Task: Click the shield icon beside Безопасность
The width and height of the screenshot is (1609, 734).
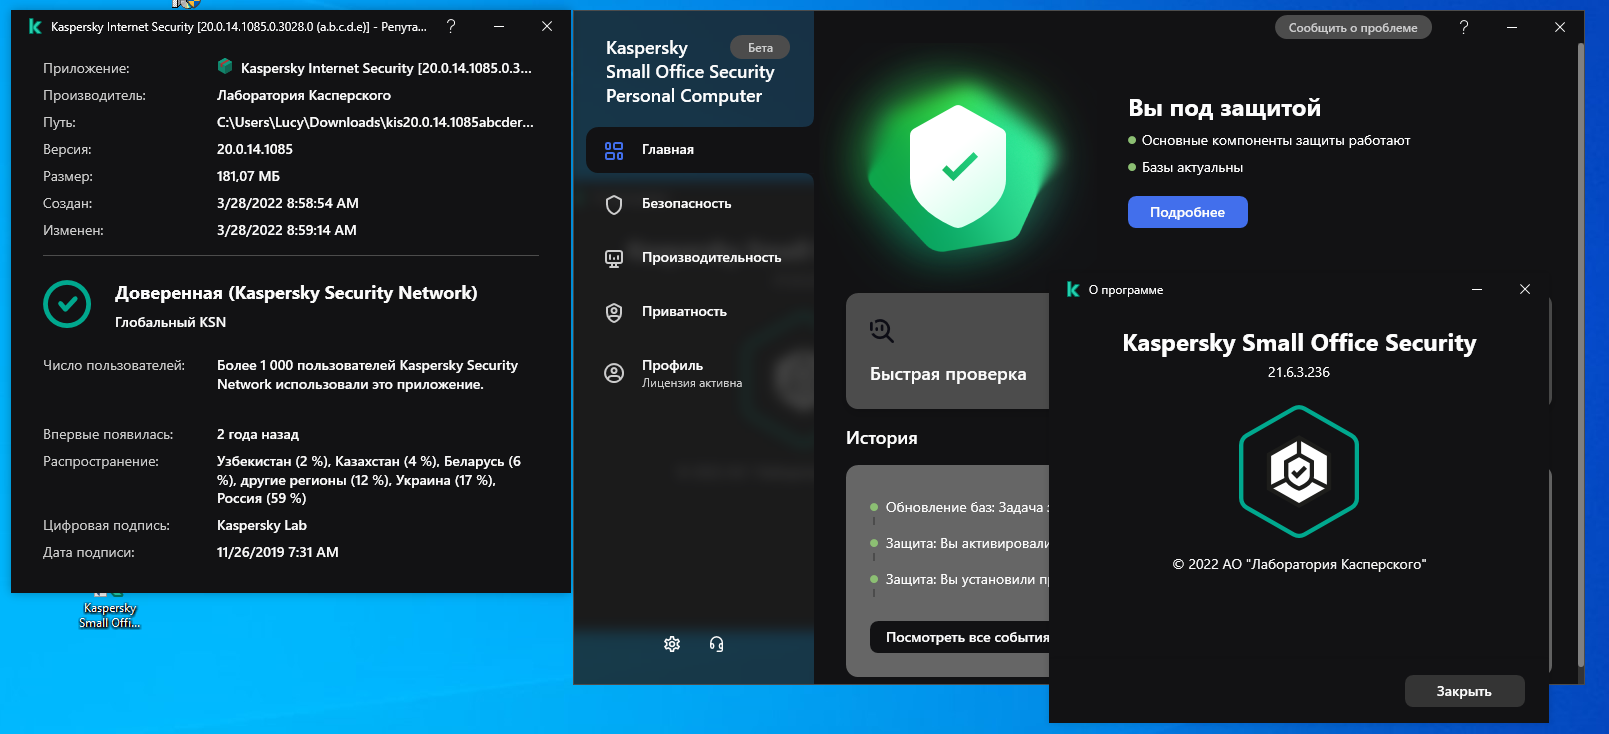Action: [x=614, y=204]
